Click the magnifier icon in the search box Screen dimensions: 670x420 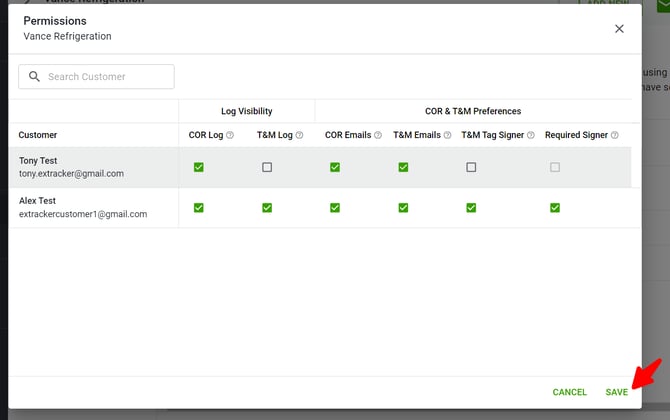click(x=35, y=77)
